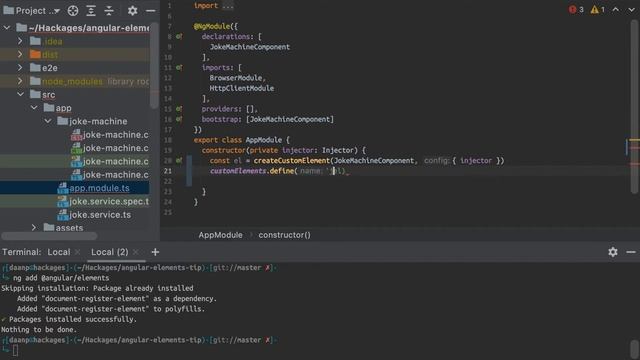Click customElements.define on line 21
Screen dimensions: 640x360
(x=252, y=171)
